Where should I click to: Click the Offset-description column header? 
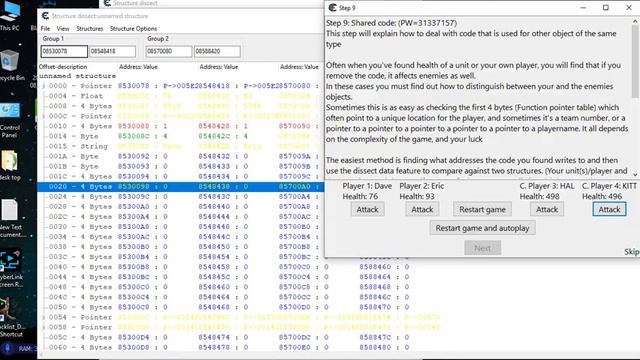(x=63, y=67)
